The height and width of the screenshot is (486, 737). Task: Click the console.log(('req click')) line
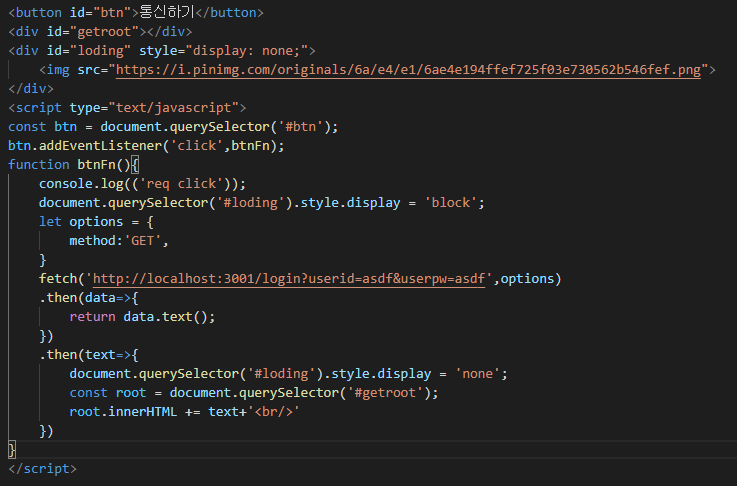(x=142, y=184)
